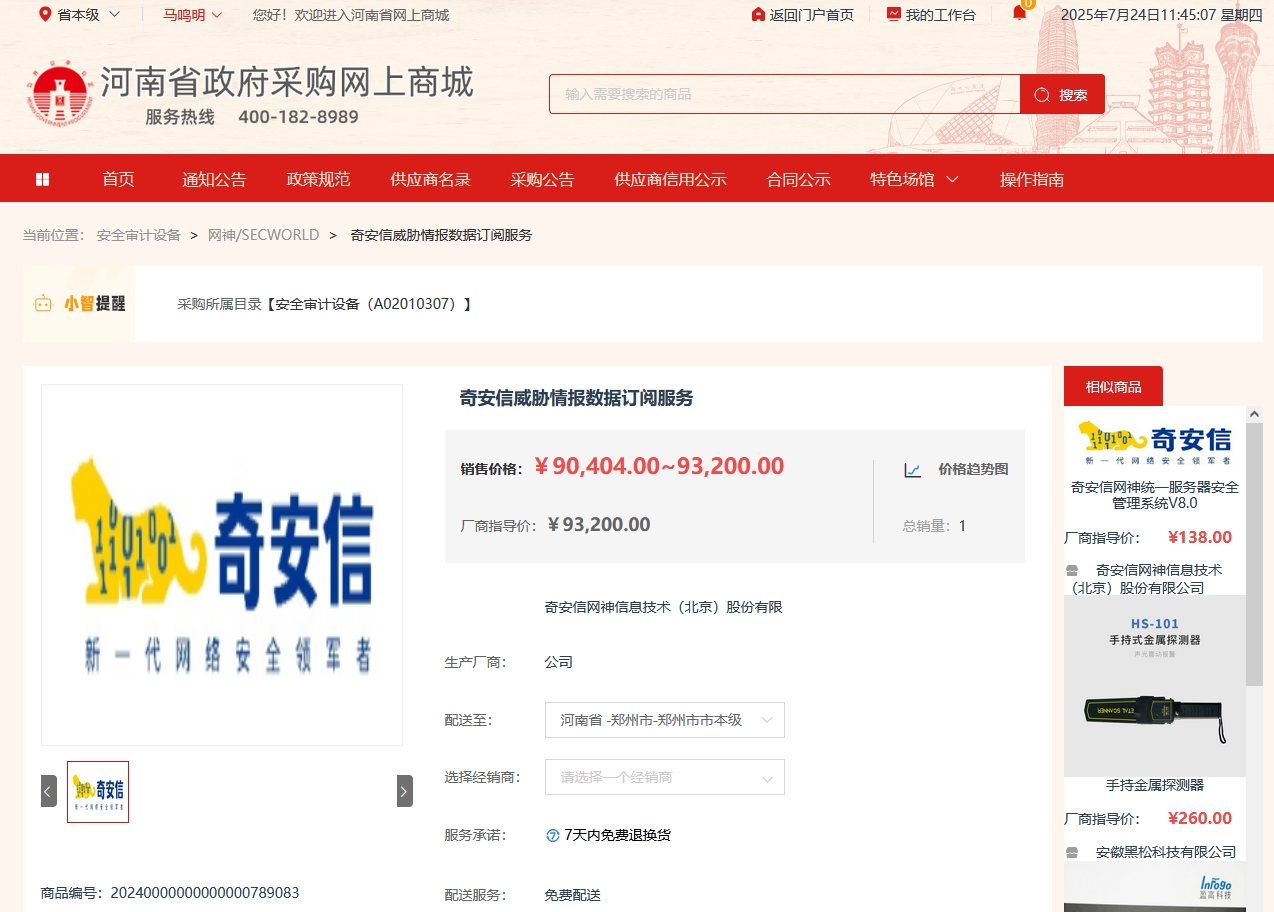Image resolution: width=1274 pixels, height=912 pixels.
Task: Click the HS-101 metal detector image
Action: [x=1155, y=686]
